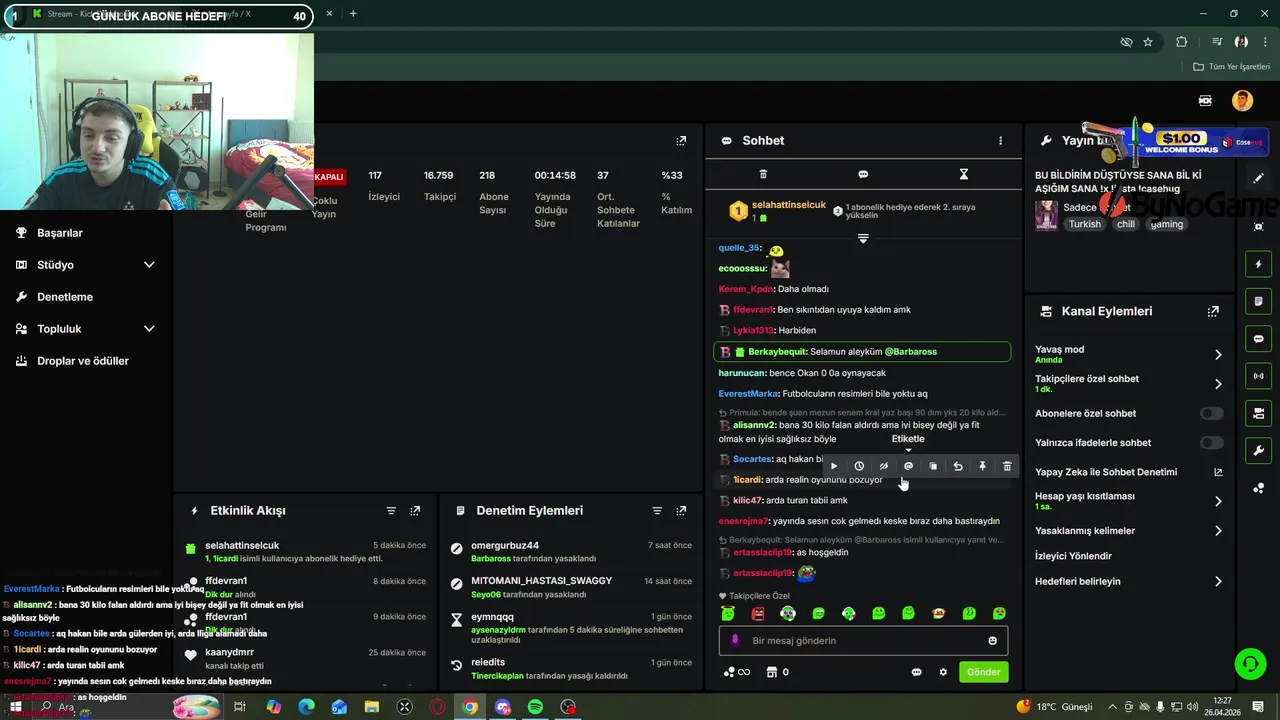Click the chill stream tag
This screenshot has width=1280, height=720.
click(1126, 224)
